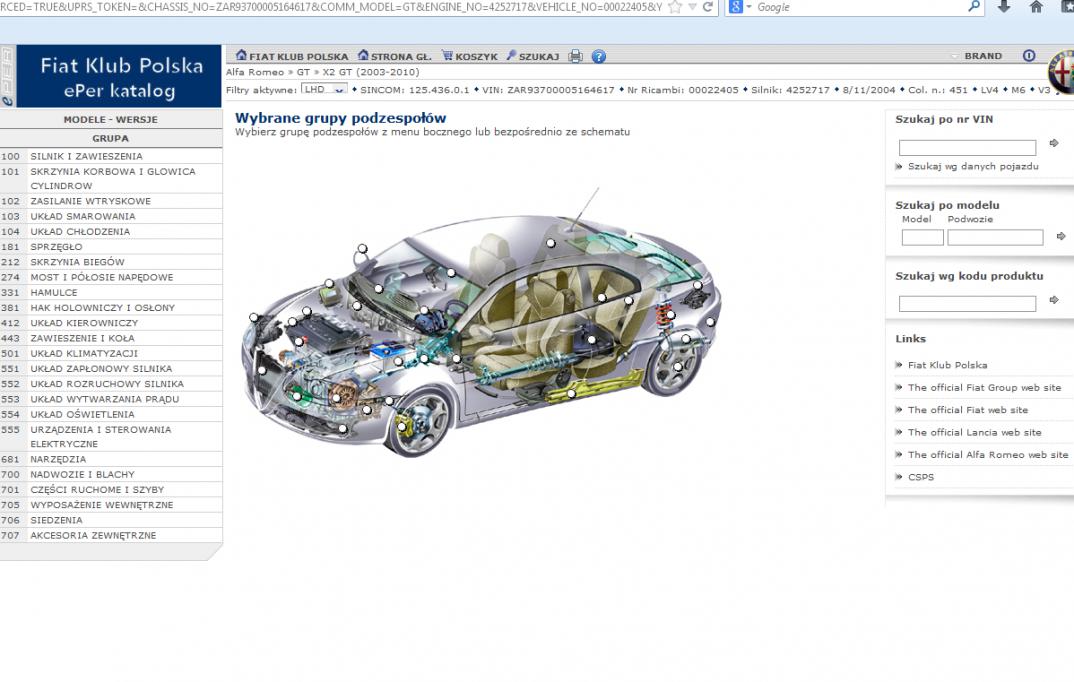
Task: Select group 681 NARZĘDZIA
Action: (111, 459)
